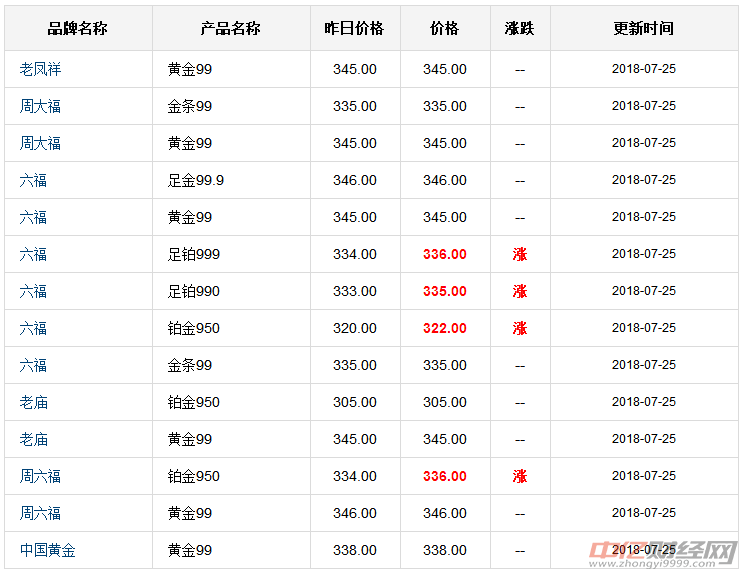This screenshot has height=574, width=743.
Task: Click 老庙 link in the 黄金99 row
Action: (x=34, y=439)
